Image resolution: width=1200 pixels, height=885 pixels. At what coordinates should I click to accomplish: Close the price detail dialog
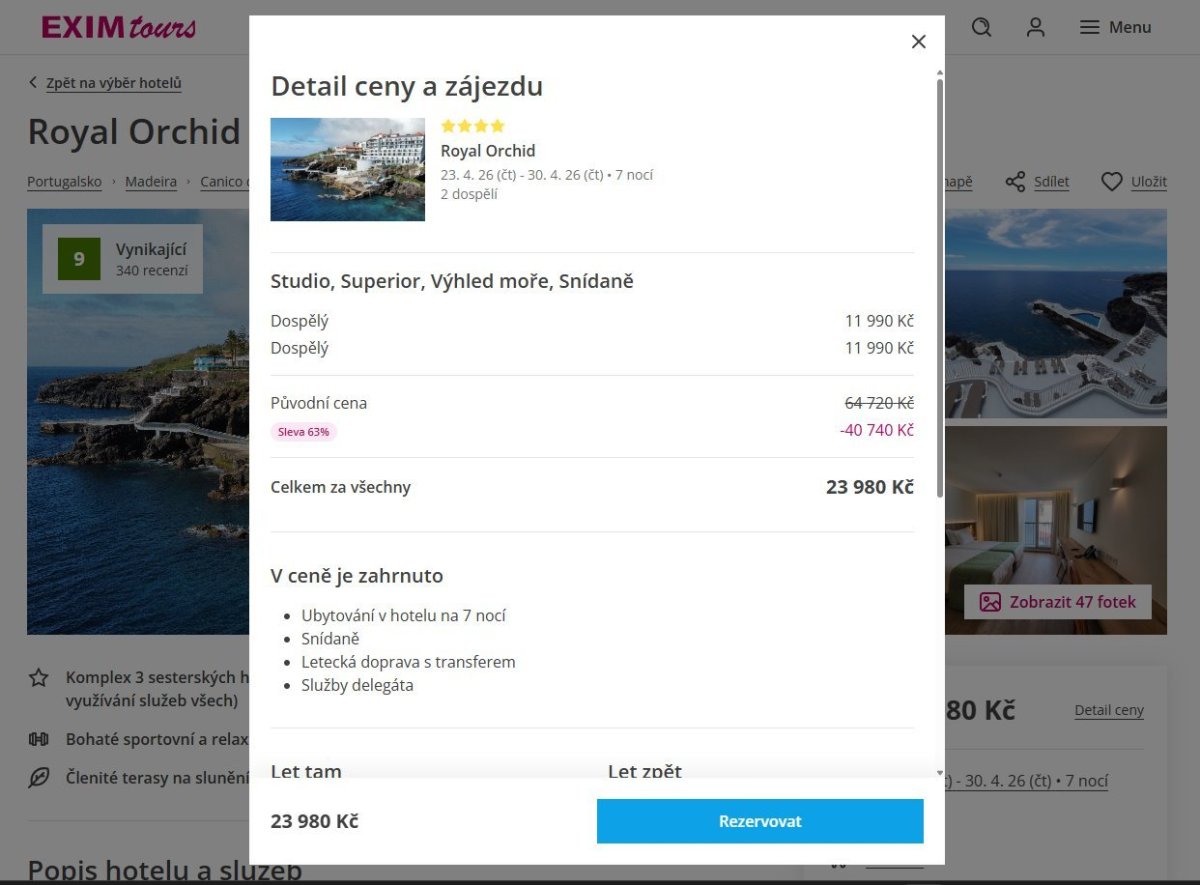click(918, 42)
